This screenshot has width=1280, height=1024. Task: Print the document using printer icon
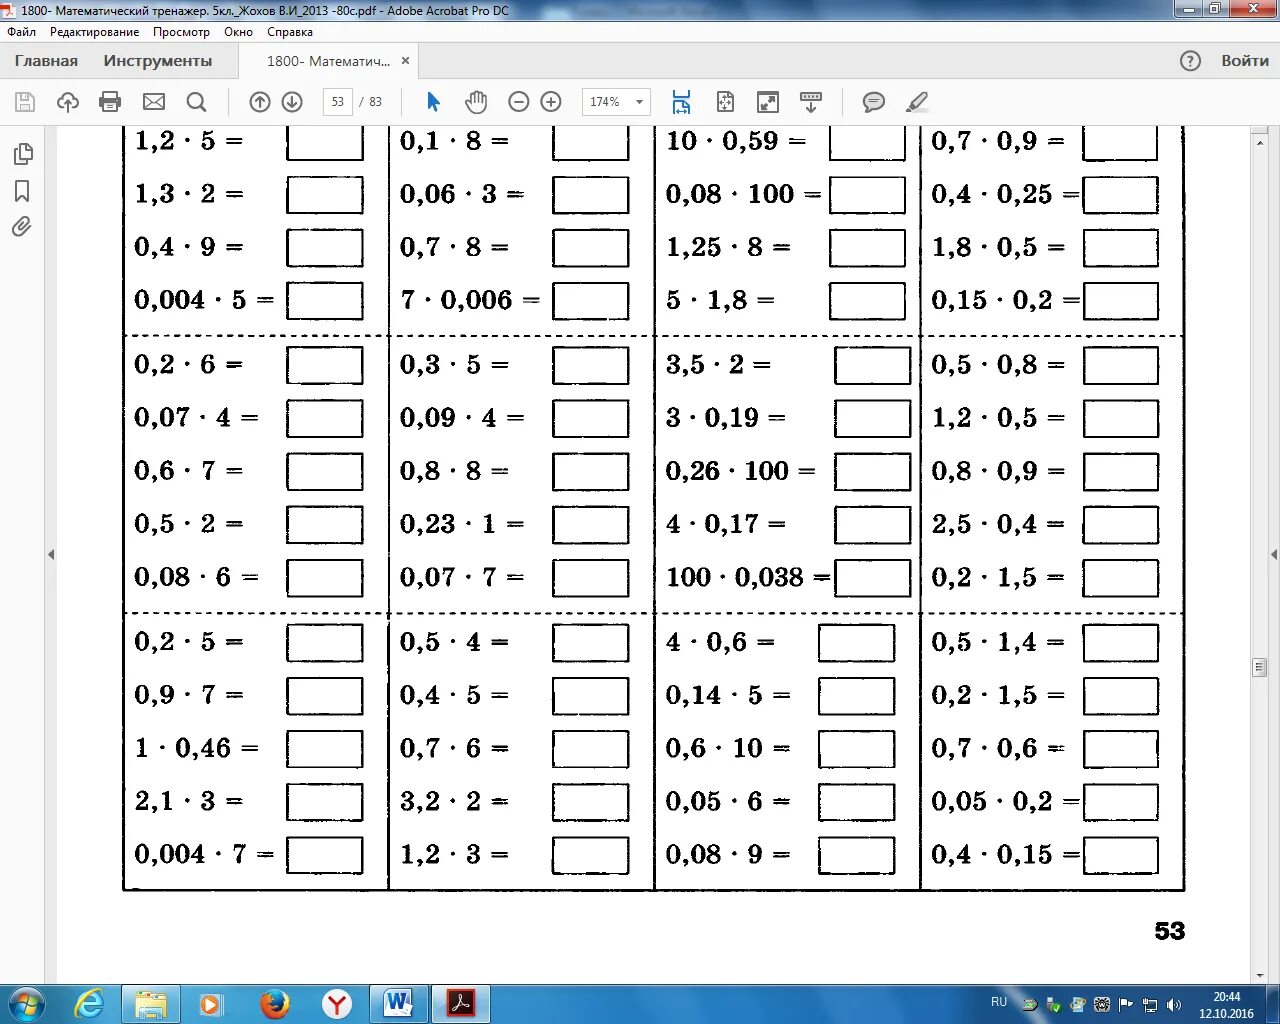pos(111,102)
